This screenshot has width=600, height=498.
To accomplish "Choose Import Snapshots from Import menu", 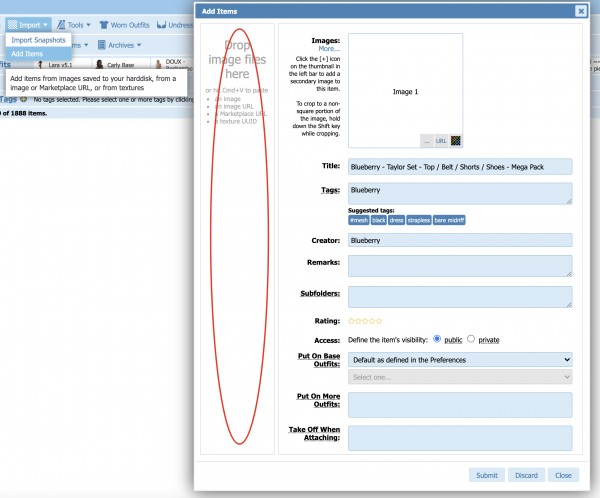I will pos(38,40).
